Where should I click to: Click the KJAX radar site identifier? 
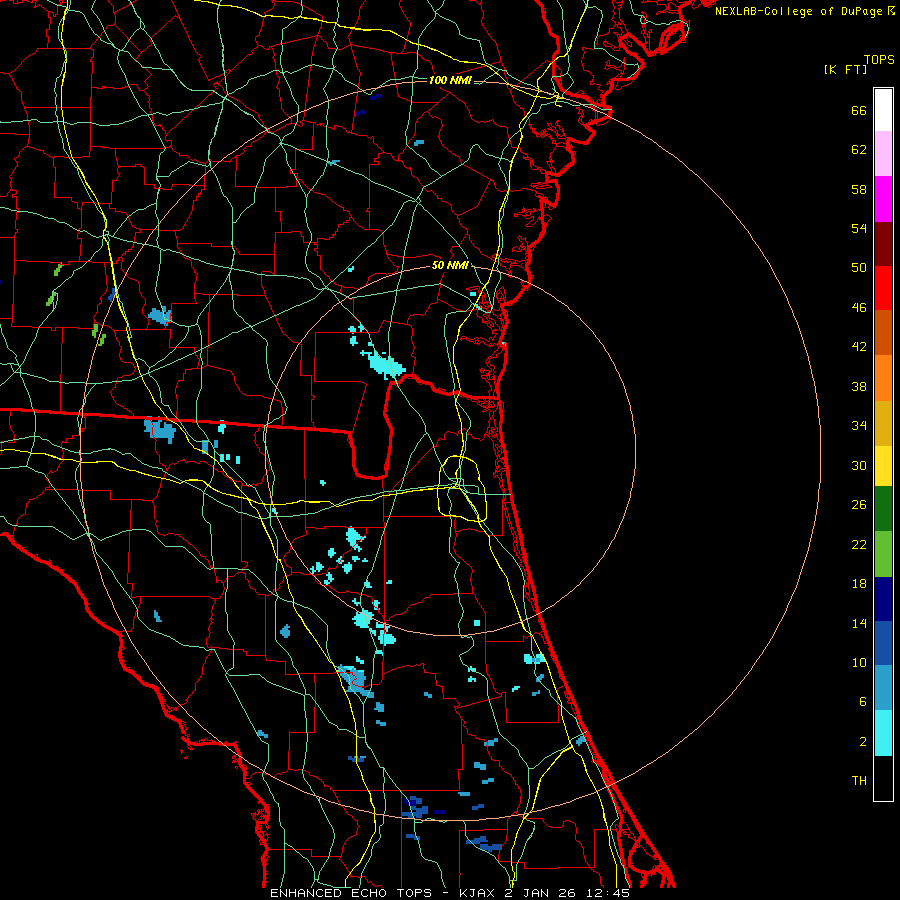click(x=478, y=893)
